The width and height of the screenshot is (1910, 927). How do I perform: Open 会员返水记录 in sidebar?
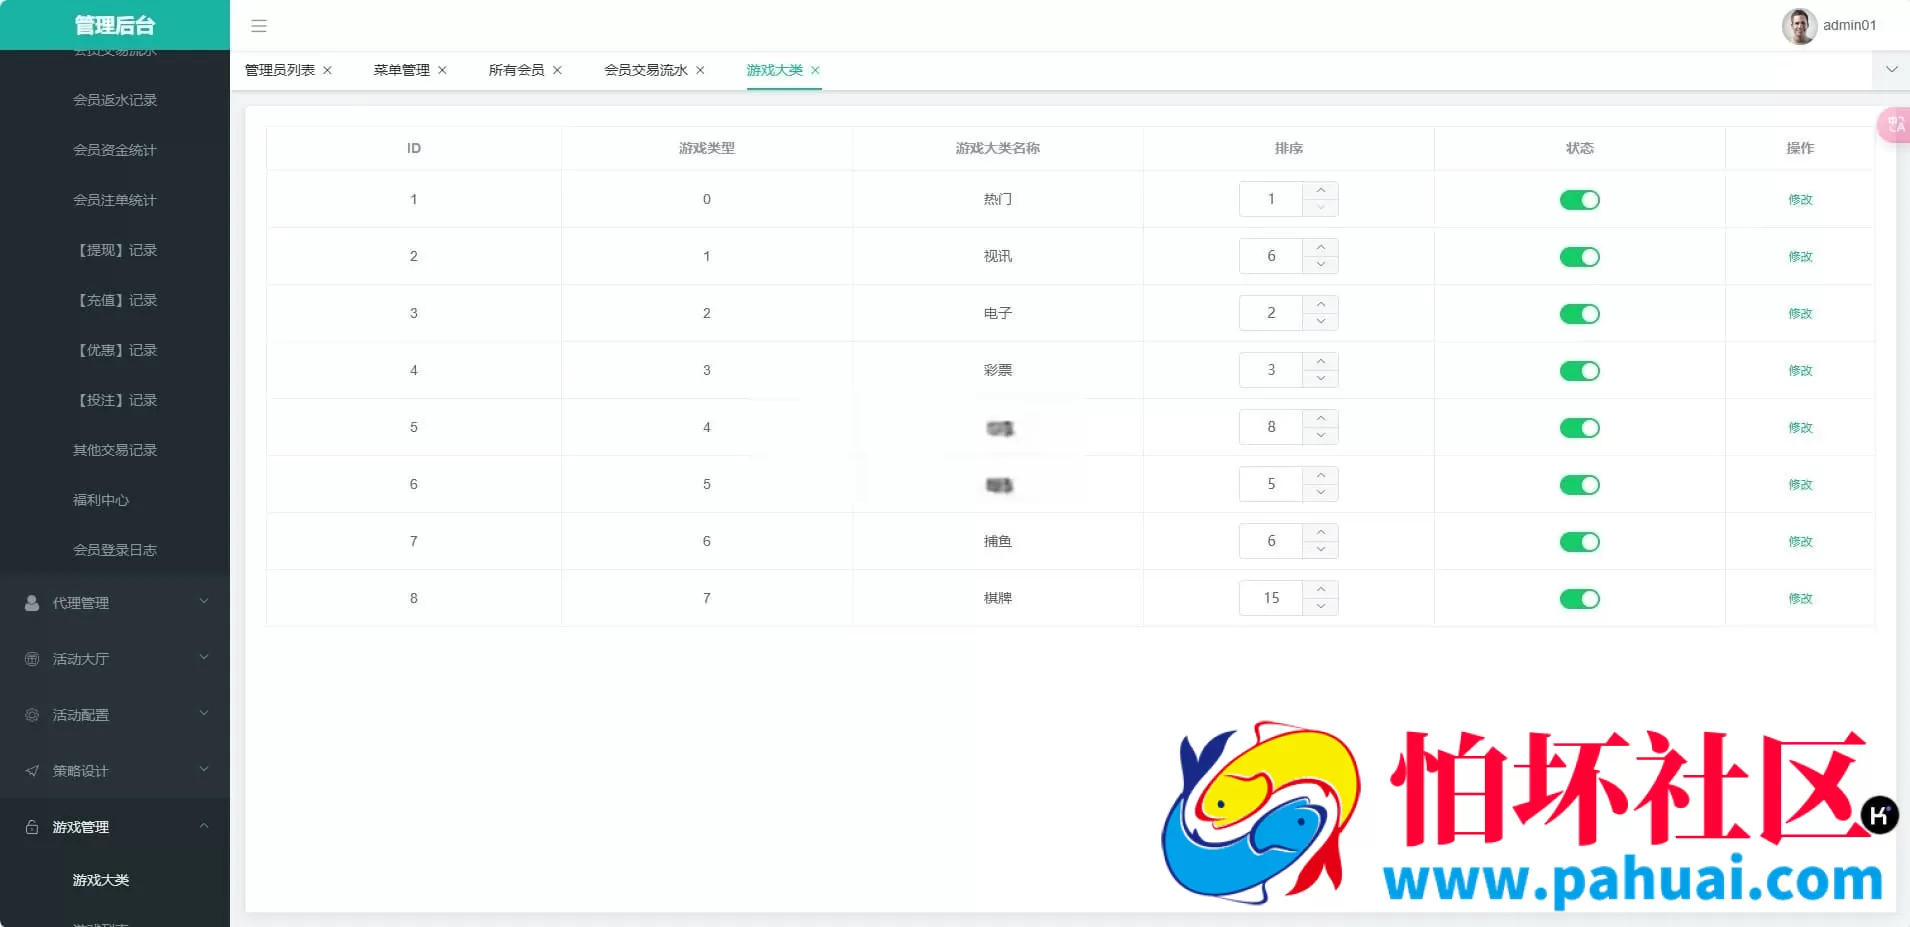tap(115, 100)
